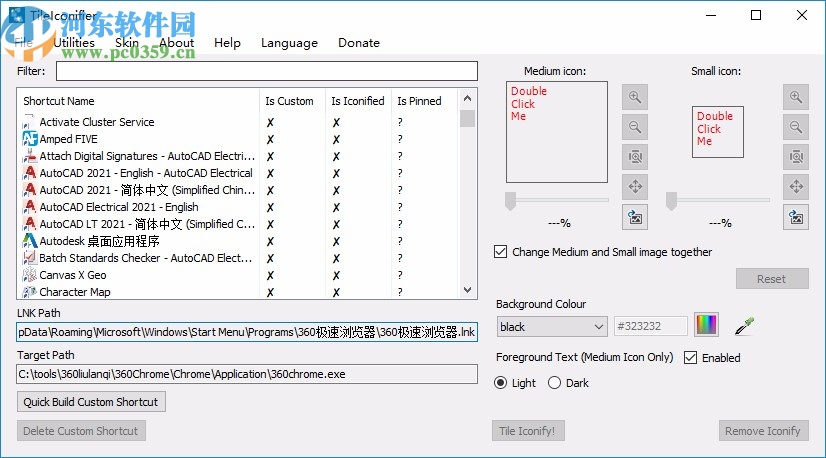Focus the Filter text field
The height and width of the screenshot is (458, 826).
tap(267, 71)
